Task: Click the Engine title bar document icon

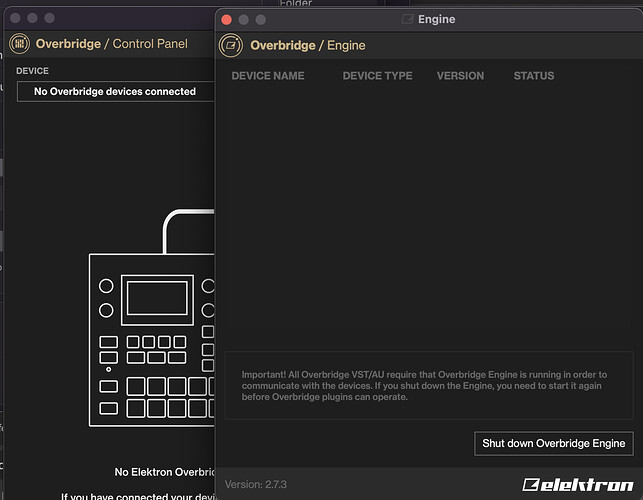Action: click(407, 19)
